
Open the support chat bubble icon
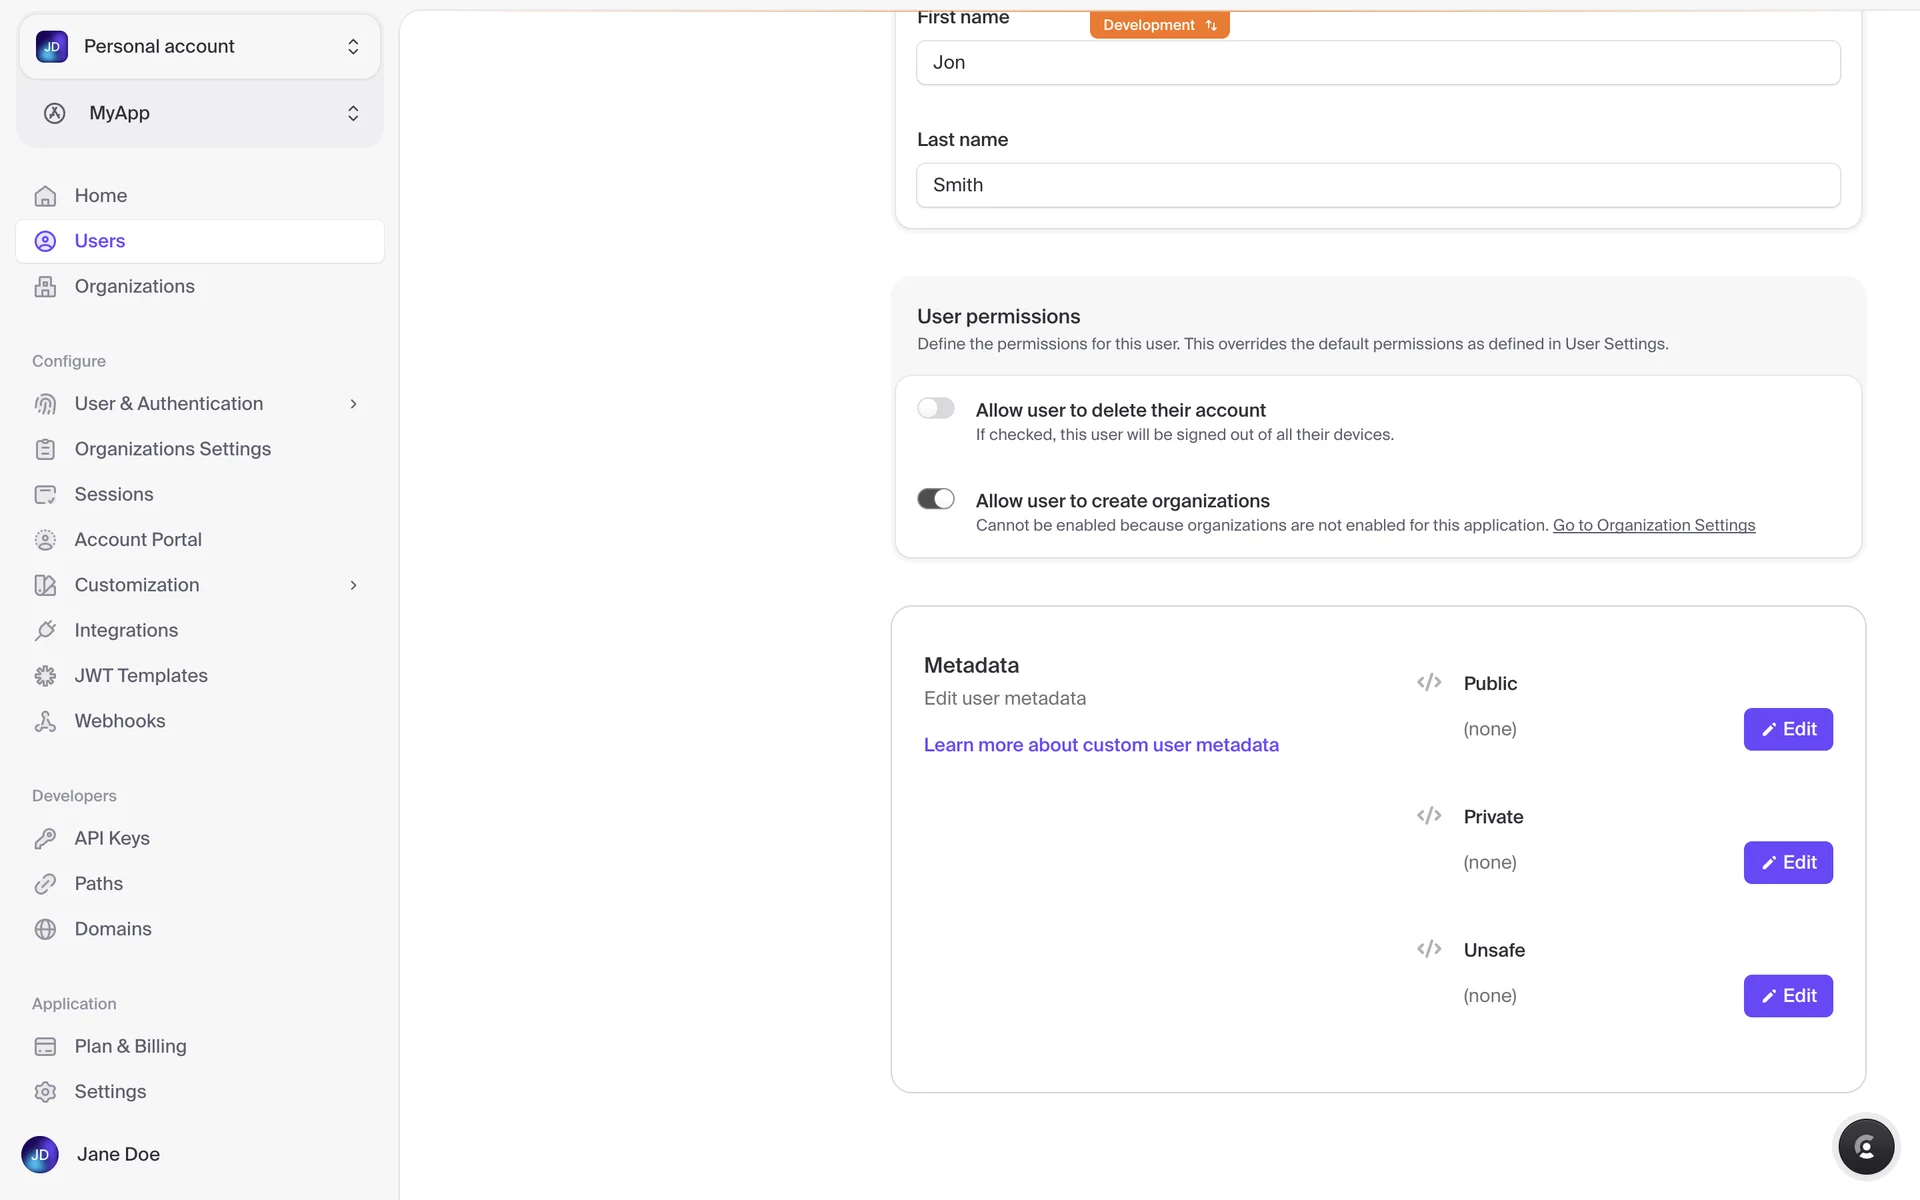(1865, 1147)
